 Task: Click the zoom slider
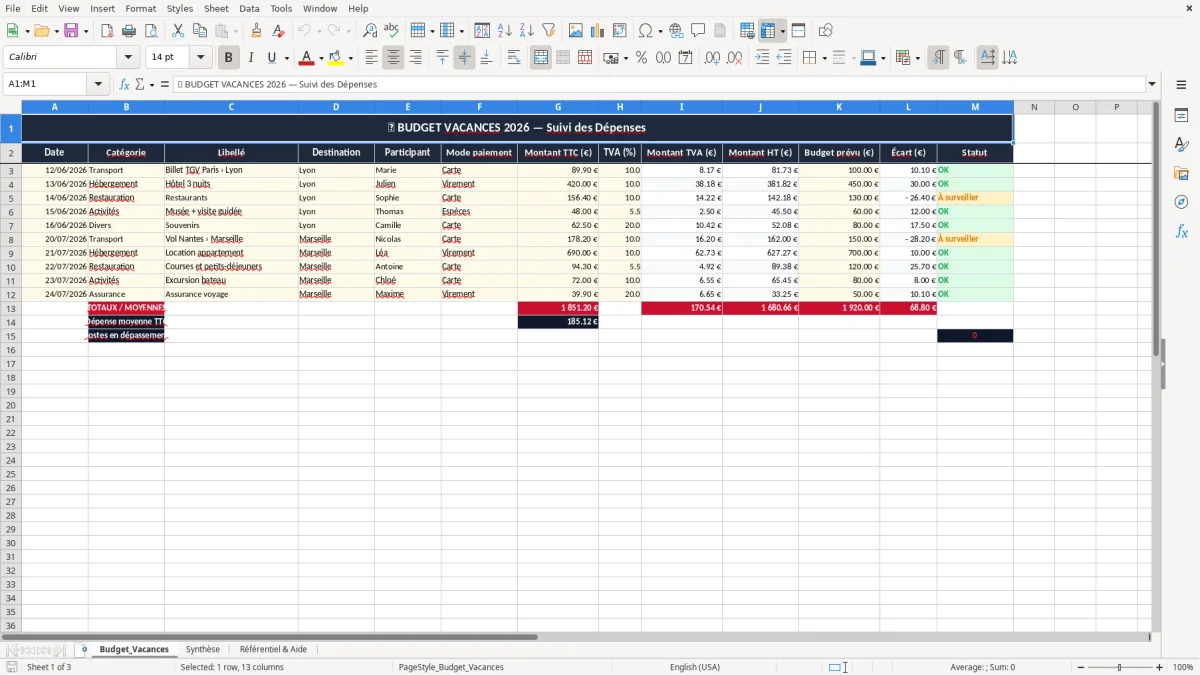point(1120,667)
